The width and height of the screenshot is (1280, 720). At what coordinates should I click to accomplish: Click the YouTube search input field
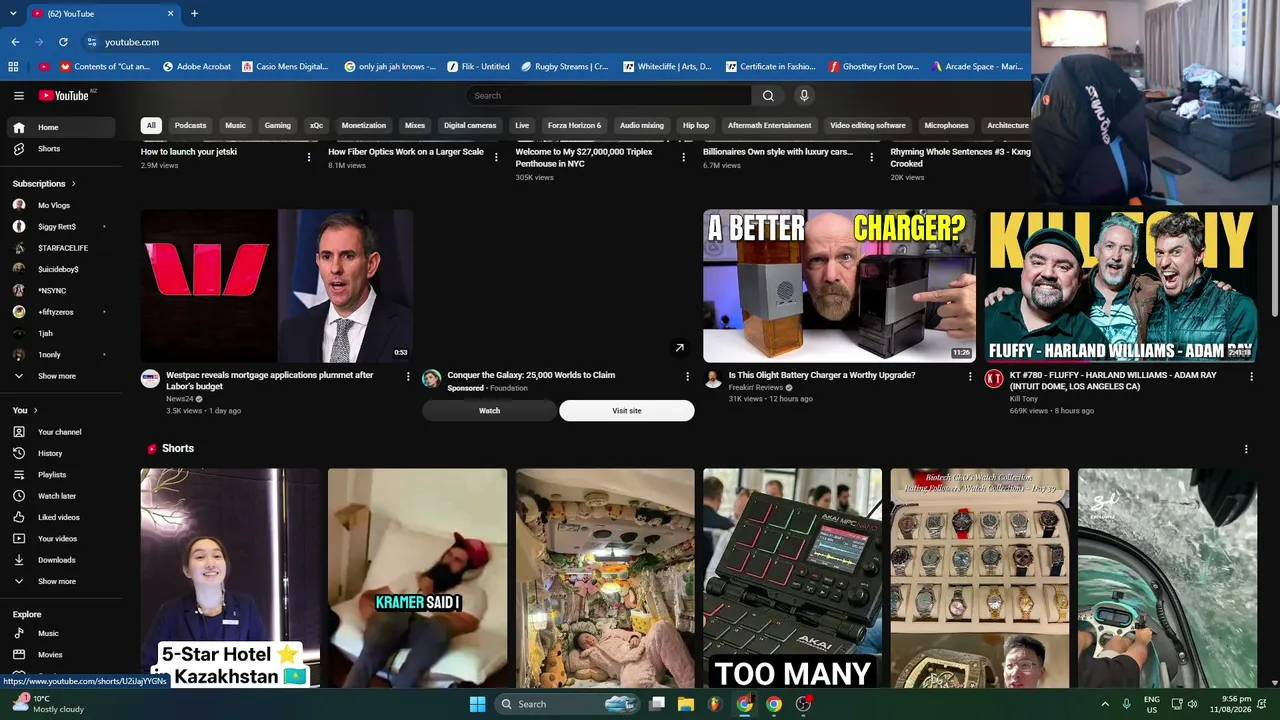(x=609, y=96)
